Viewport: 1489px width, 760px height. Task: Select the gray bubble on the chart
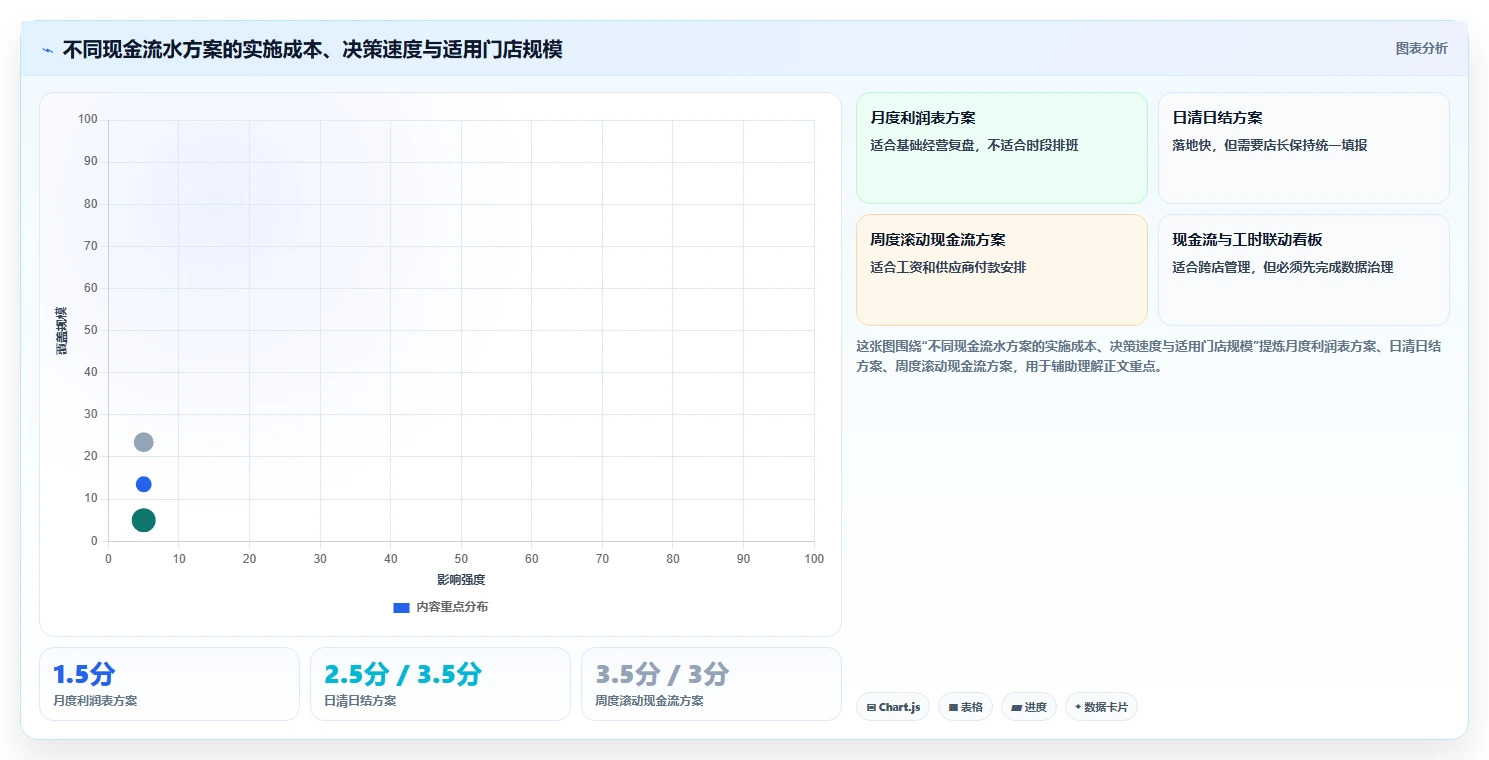[x=143, y=442]
